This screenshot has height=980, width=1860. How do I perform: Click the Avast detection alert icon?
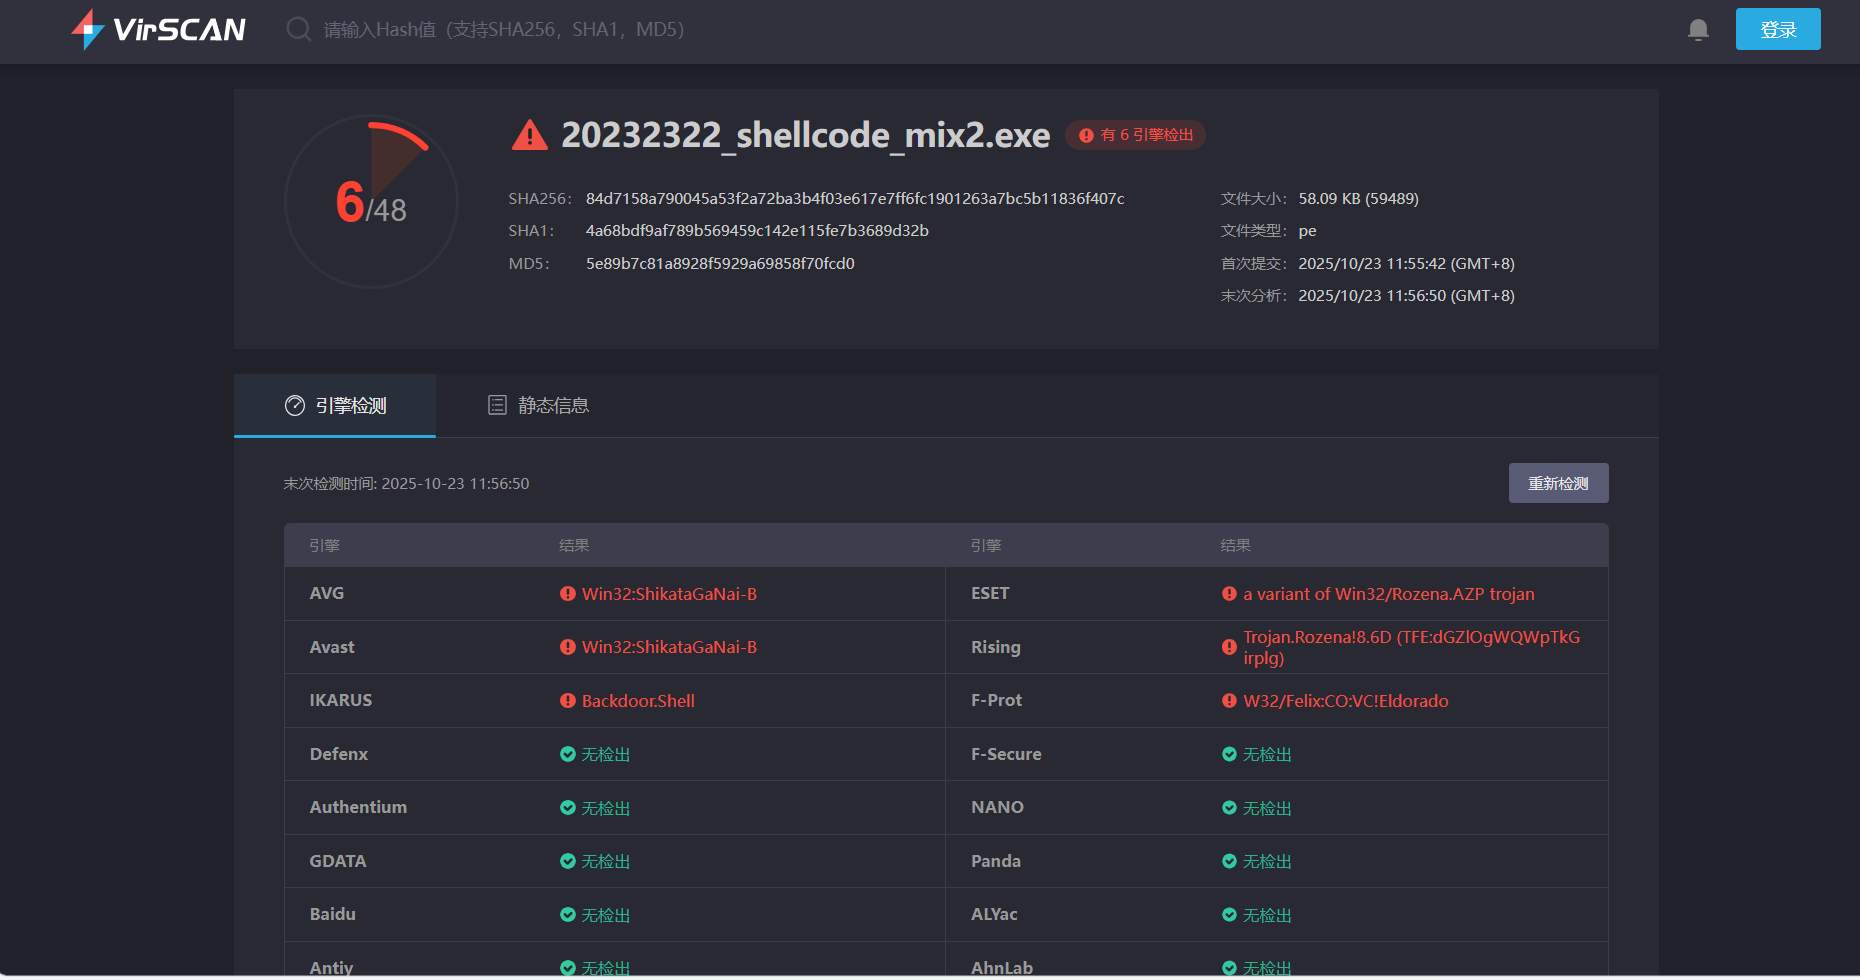click(x=568, y=647)
